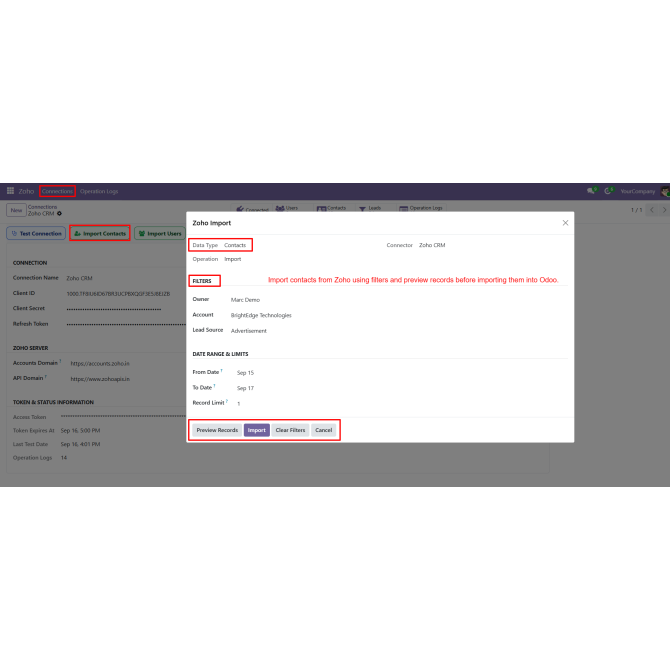Screen dimensions: 670x670
Task: Click the Preview Records button
Action: point(217,430)
